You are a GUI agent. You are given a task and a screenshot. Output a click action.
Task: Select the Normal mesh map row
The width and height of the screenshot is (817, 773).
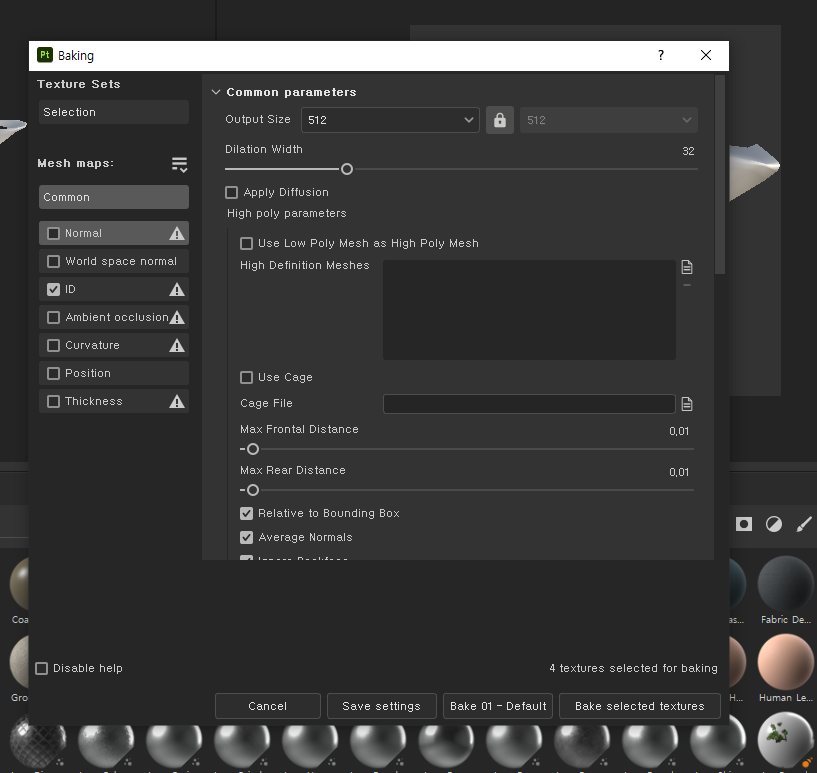point(114,233)
